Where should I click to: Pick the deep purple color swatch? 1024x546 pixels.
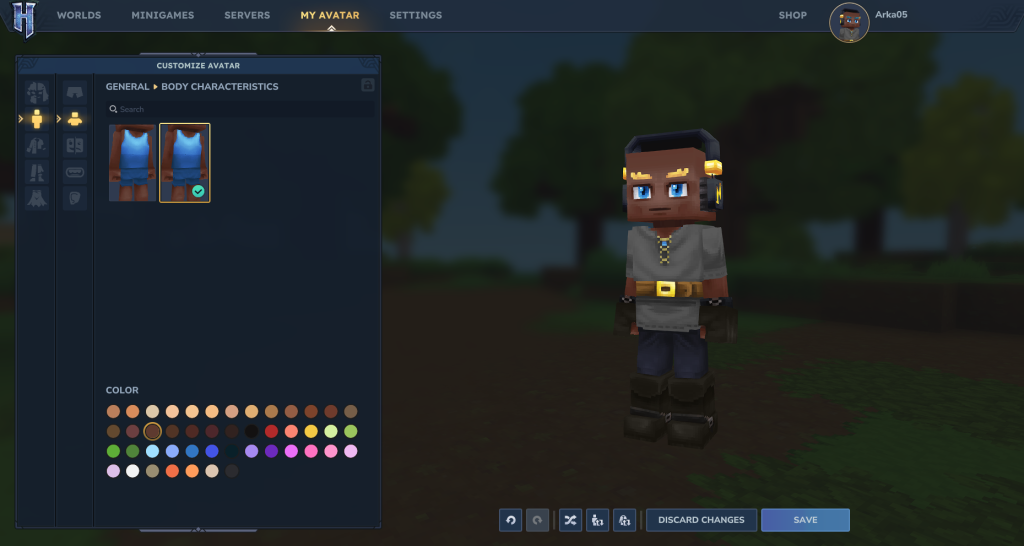pos(271,451)
